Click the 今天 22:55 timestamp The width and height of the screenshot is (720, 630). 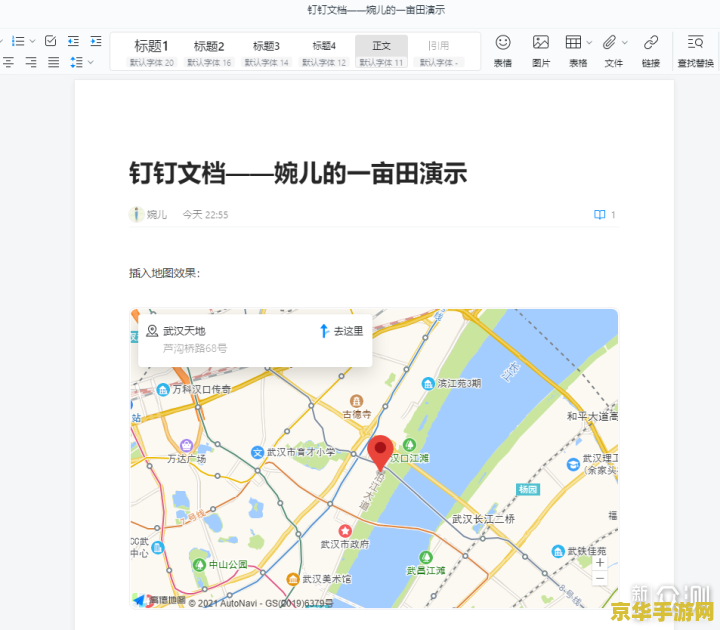(205, 214)
